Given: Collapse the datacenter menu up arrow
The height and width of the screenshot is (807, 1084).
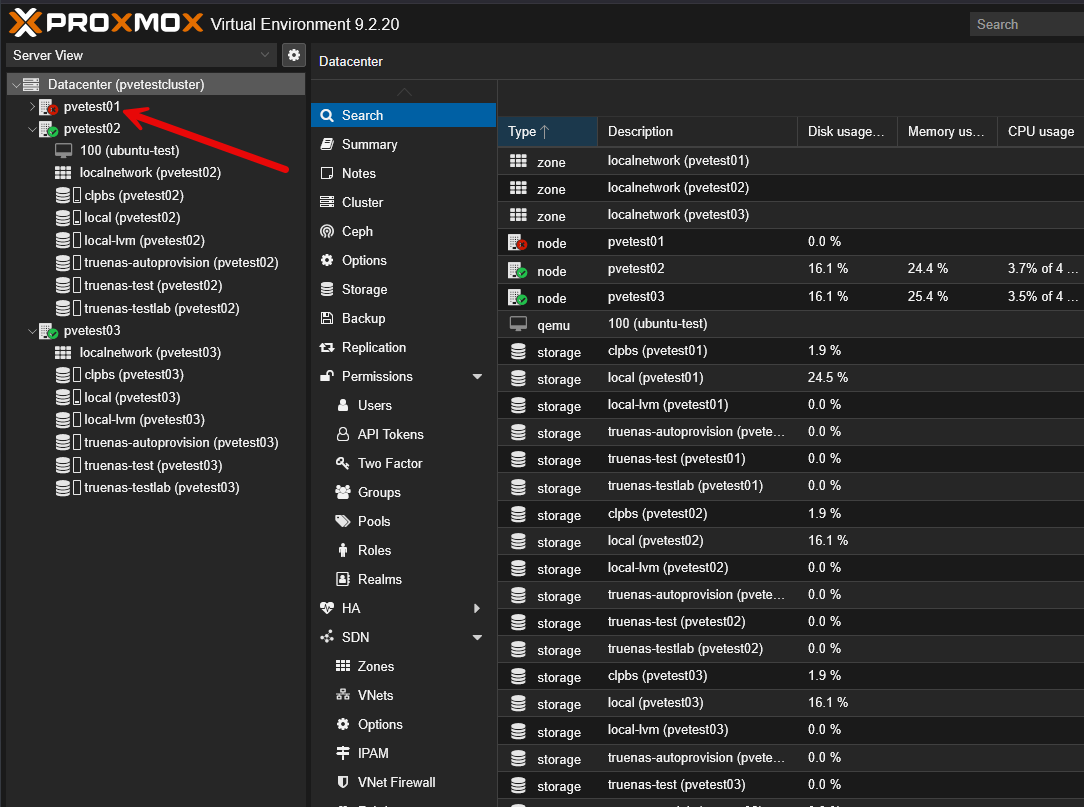Looking at the screenshot, I should point(404,92).
